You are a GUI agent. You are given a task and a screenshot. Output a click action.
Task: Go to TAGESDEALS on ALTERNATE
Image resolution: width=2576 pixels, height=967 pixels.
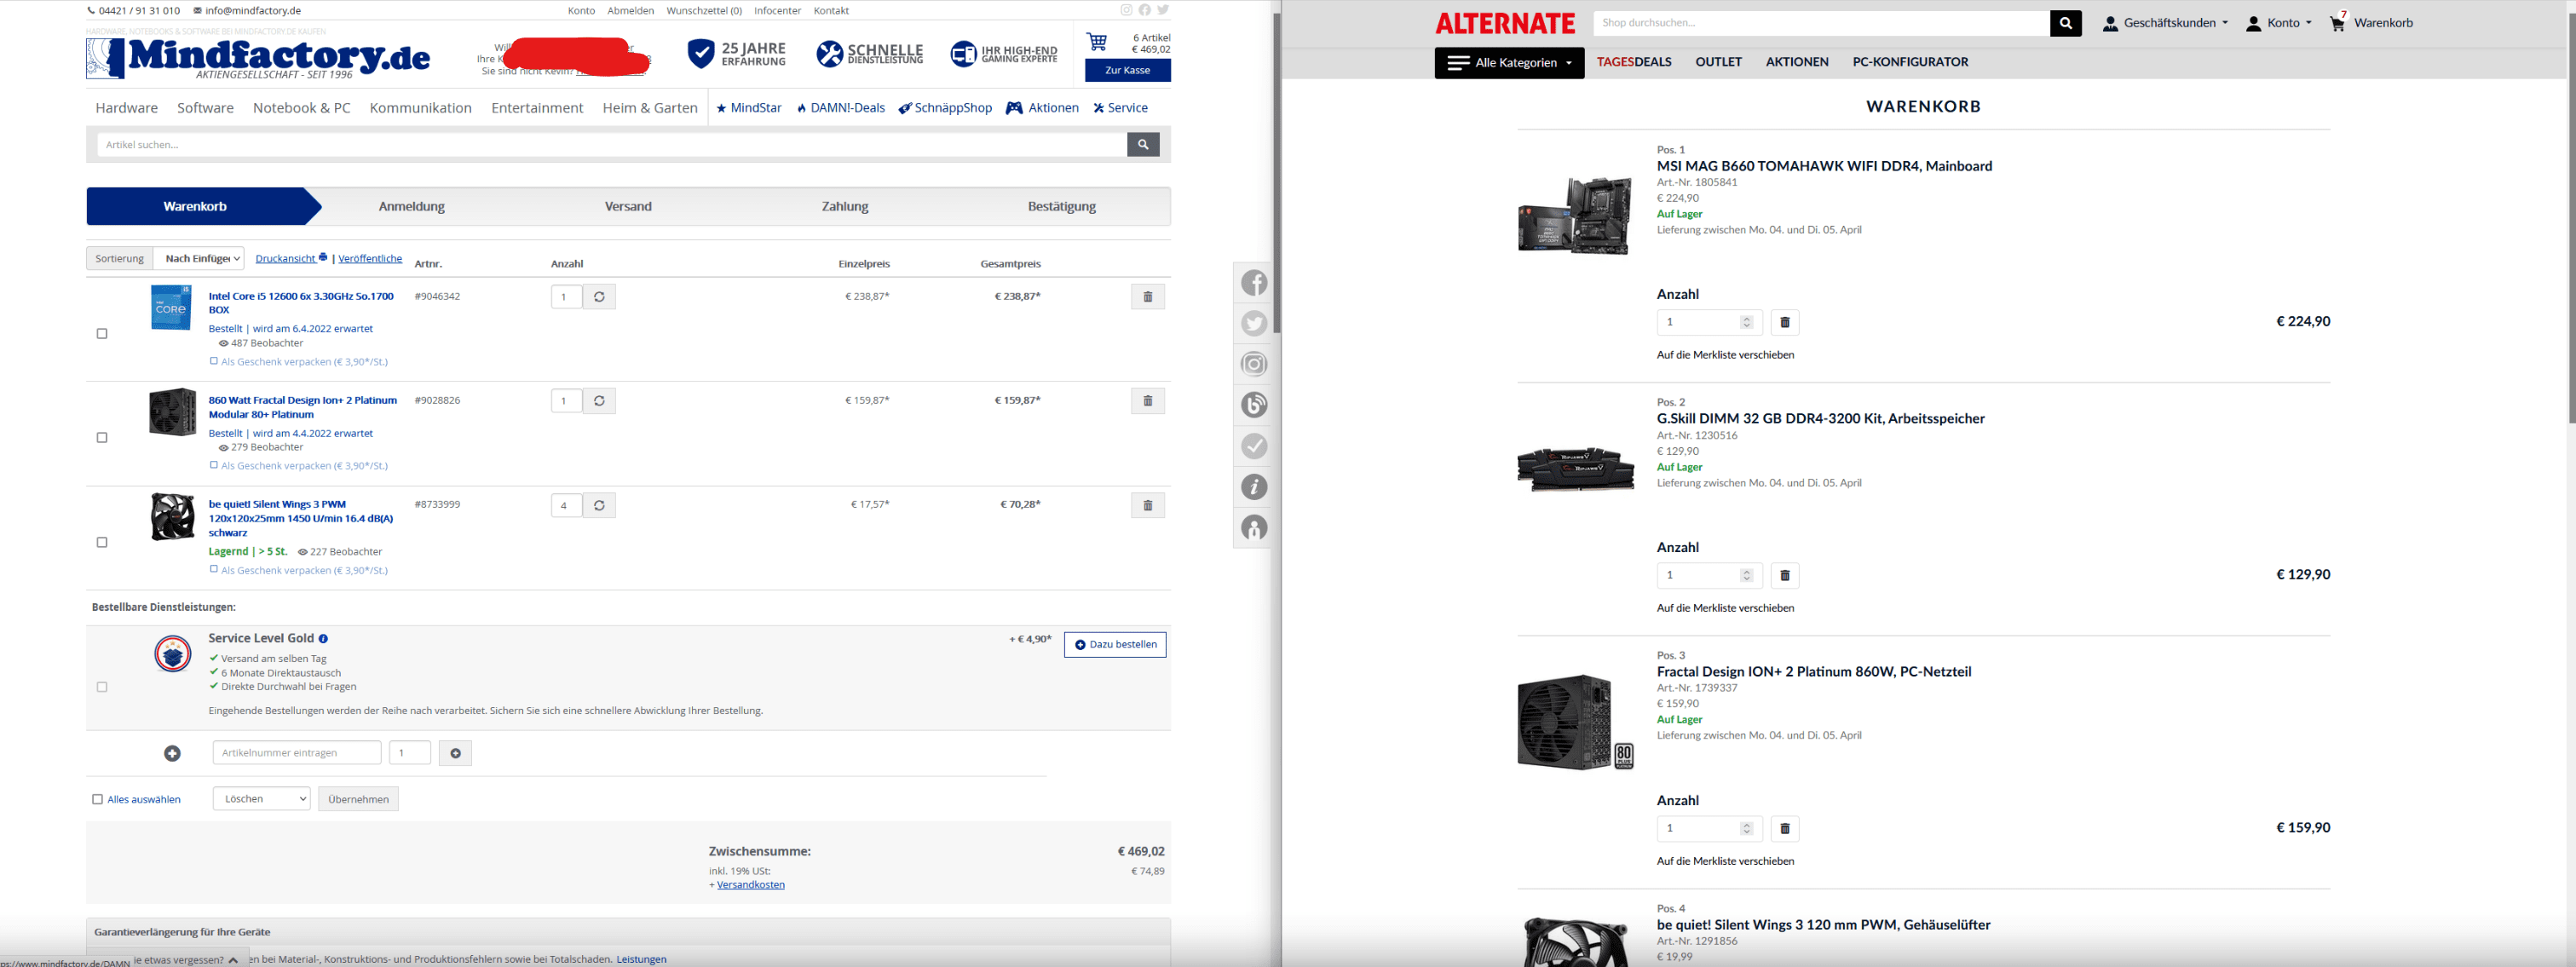[1633, 62]
